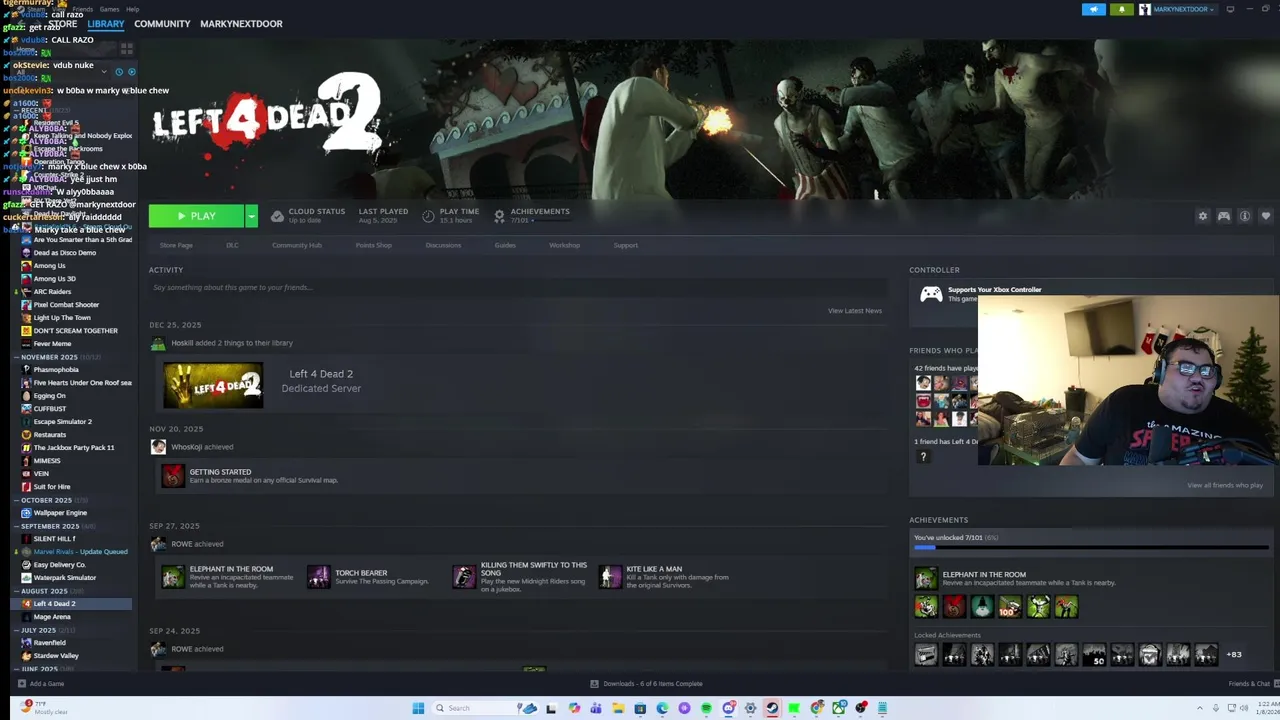Click the Steam icon in the Windows taskbar
This screenshot has width=1280, height=720.
(x=772, y=708)
